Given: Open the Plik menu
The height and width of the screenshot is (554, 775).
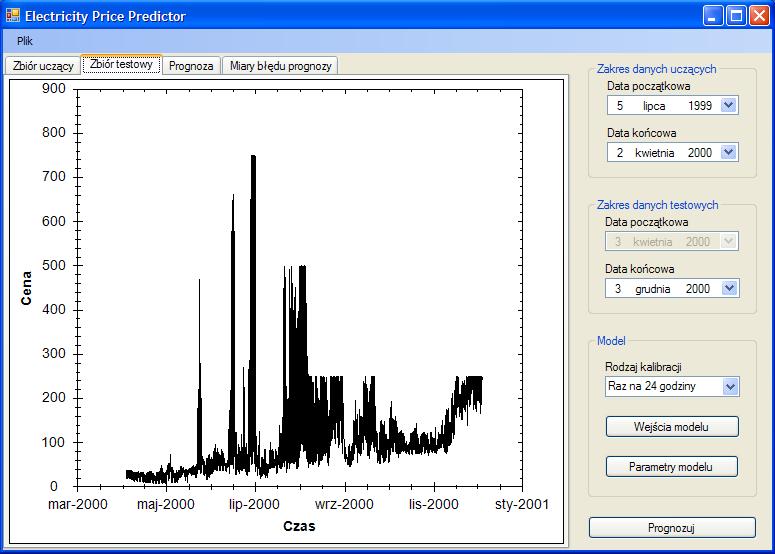Looking at the screenshot, I should (24, 41).
